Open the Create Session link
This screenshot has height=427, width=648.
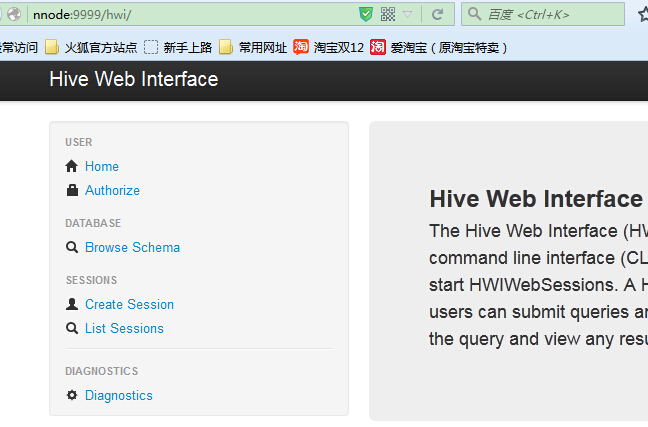pos(129,304)
